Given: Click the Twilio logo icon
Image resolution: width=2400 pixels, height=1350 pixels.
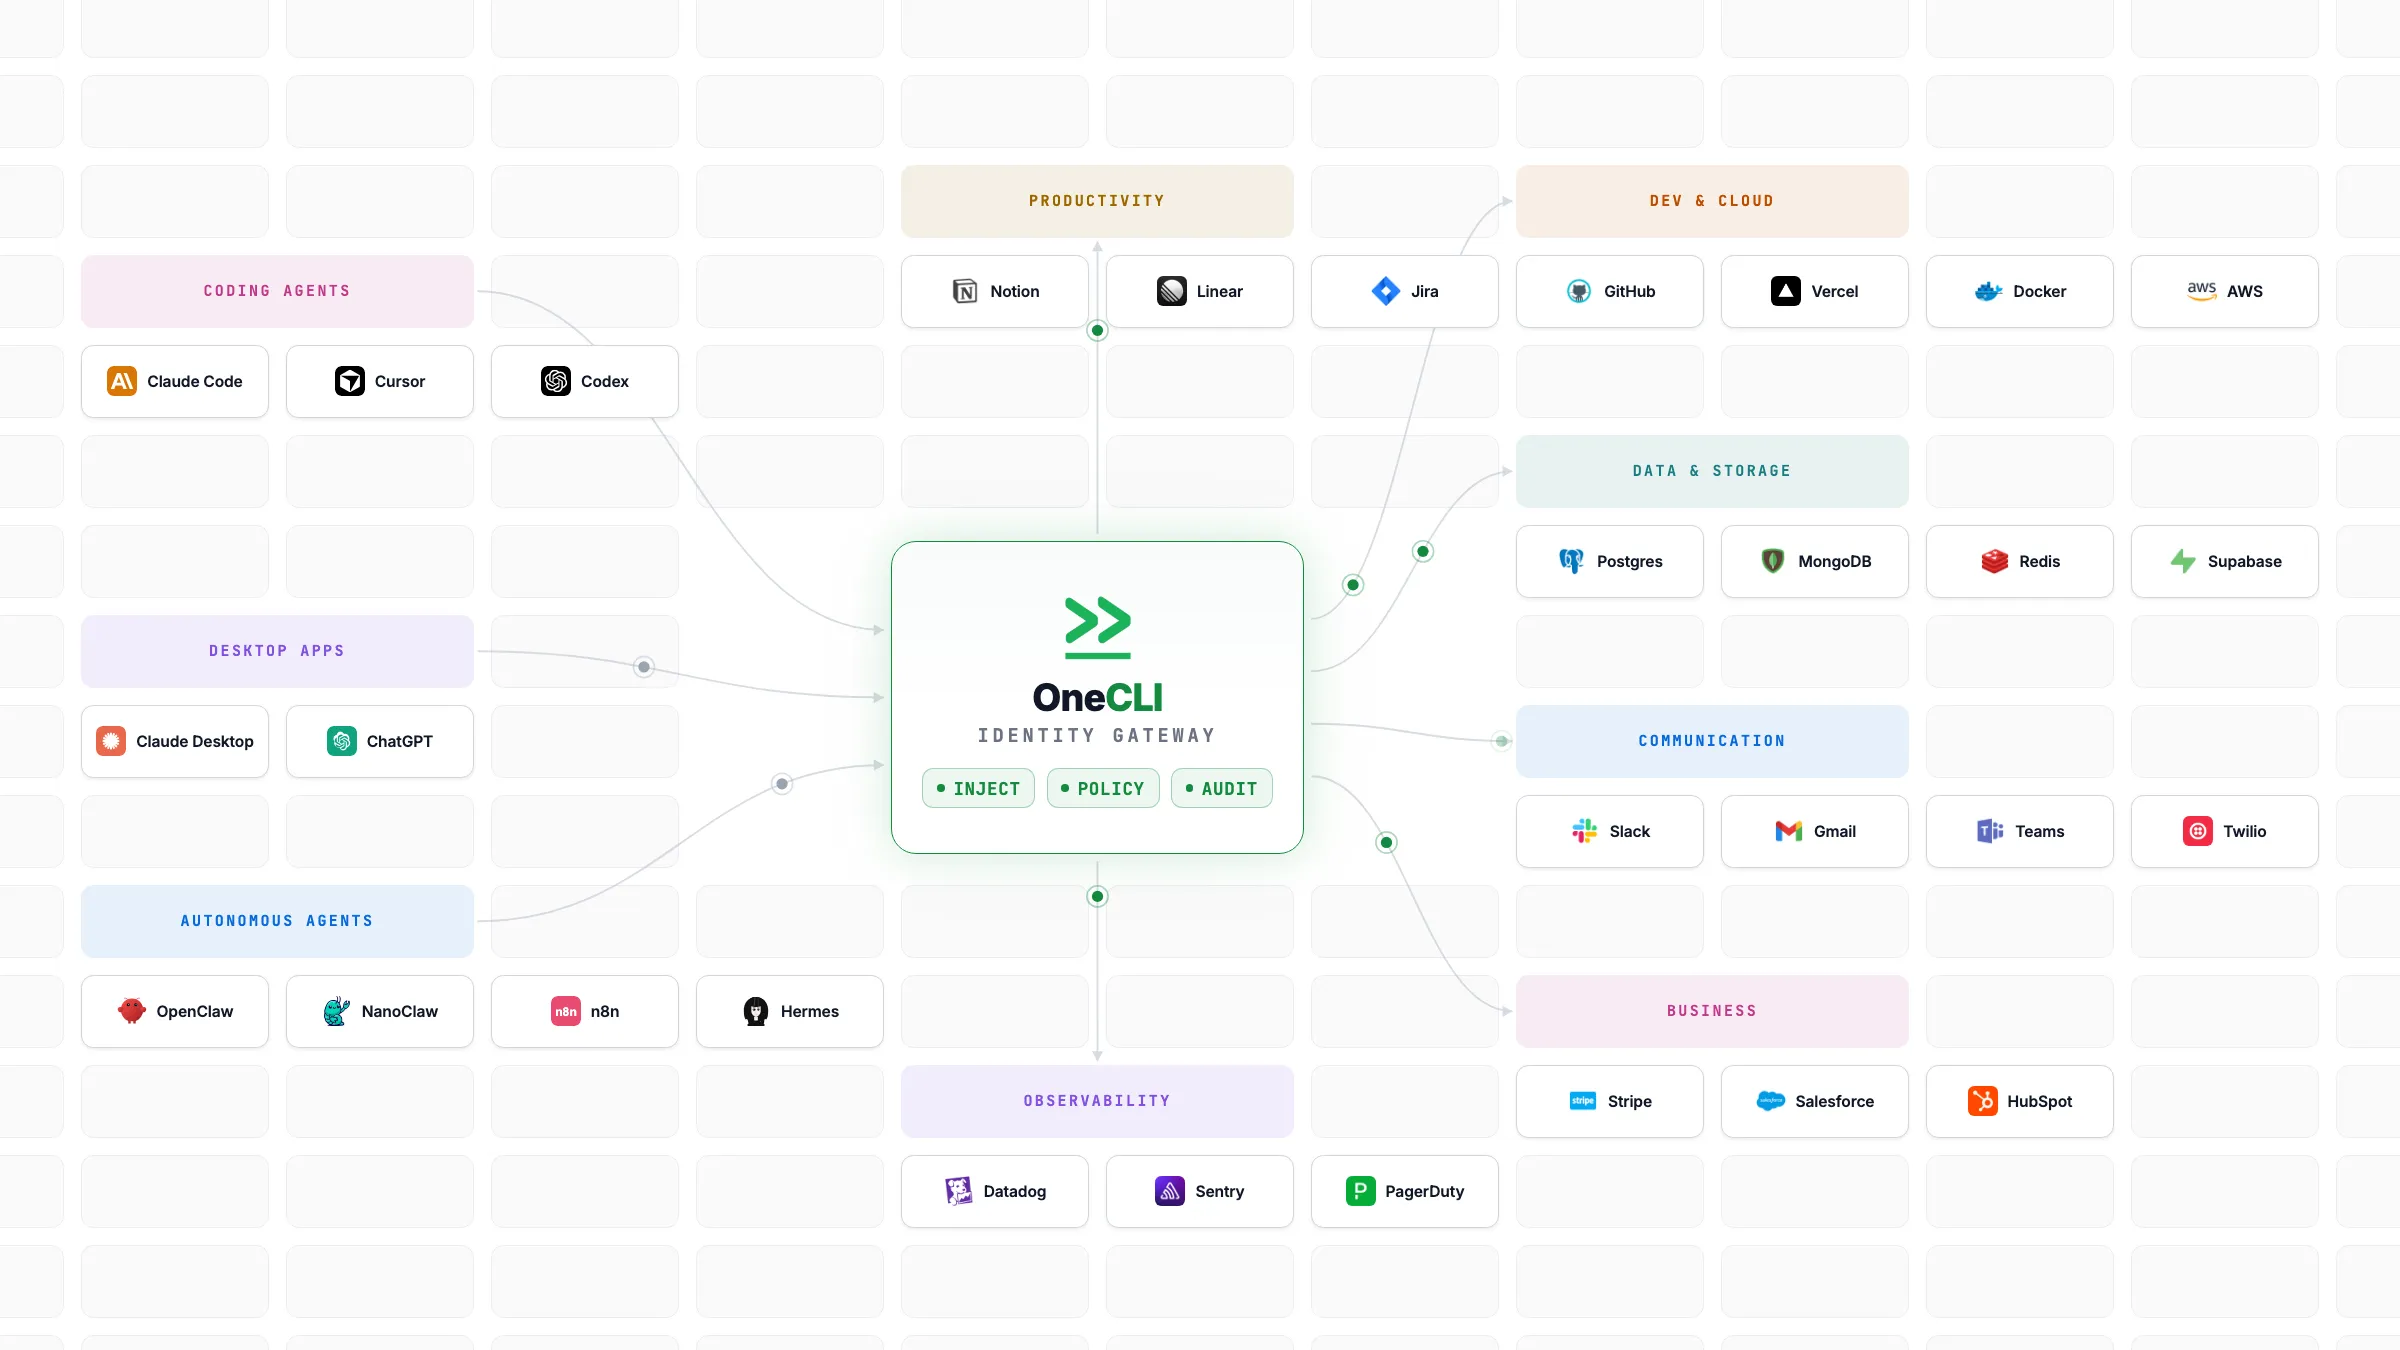Looking at the screenshot, I should [x=2198, y=831].
